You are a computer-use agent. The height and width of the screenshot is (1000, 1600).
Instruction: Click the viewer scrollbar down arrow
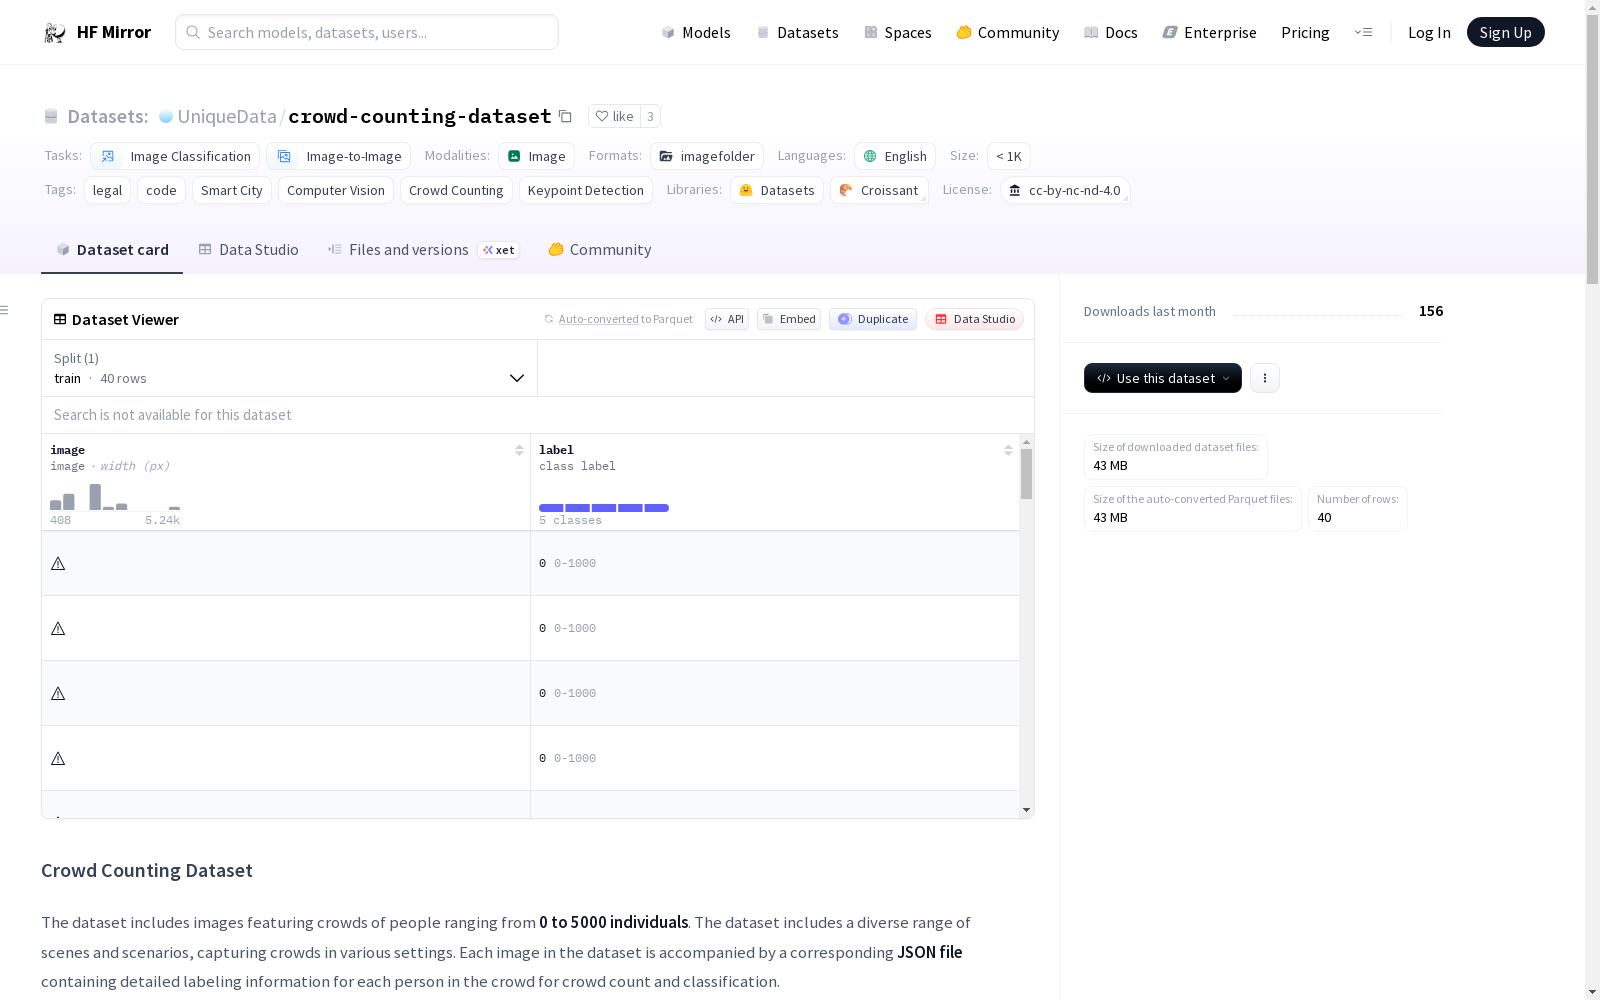coord(1026,810)
